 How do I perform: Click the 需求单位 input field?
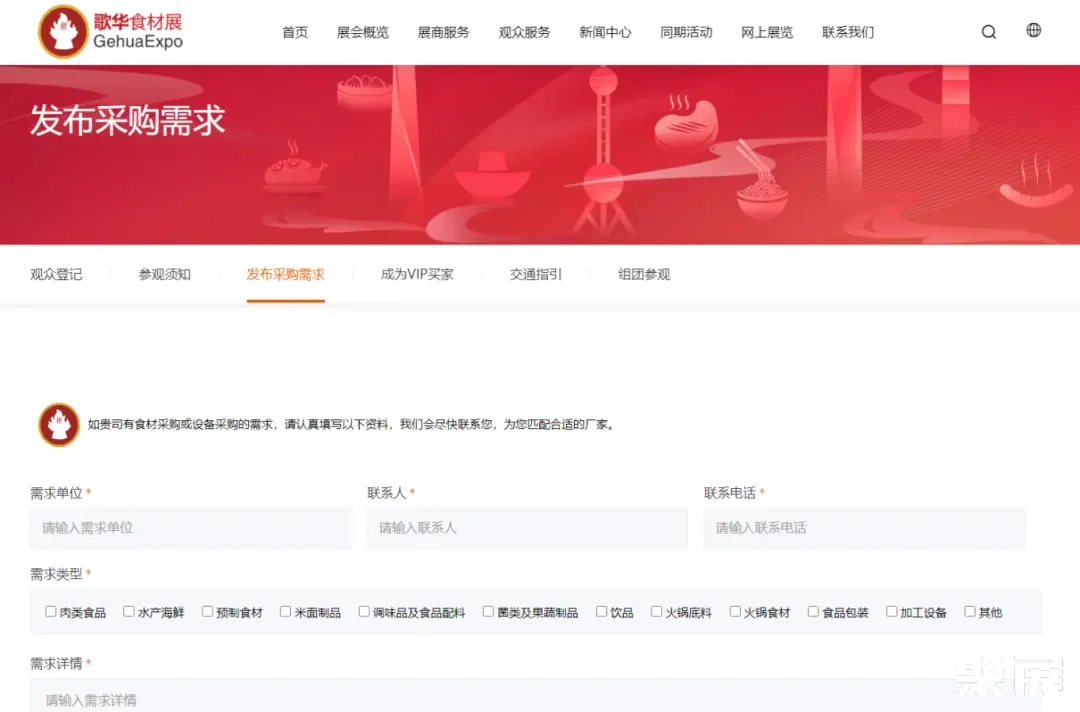point(190,528)
